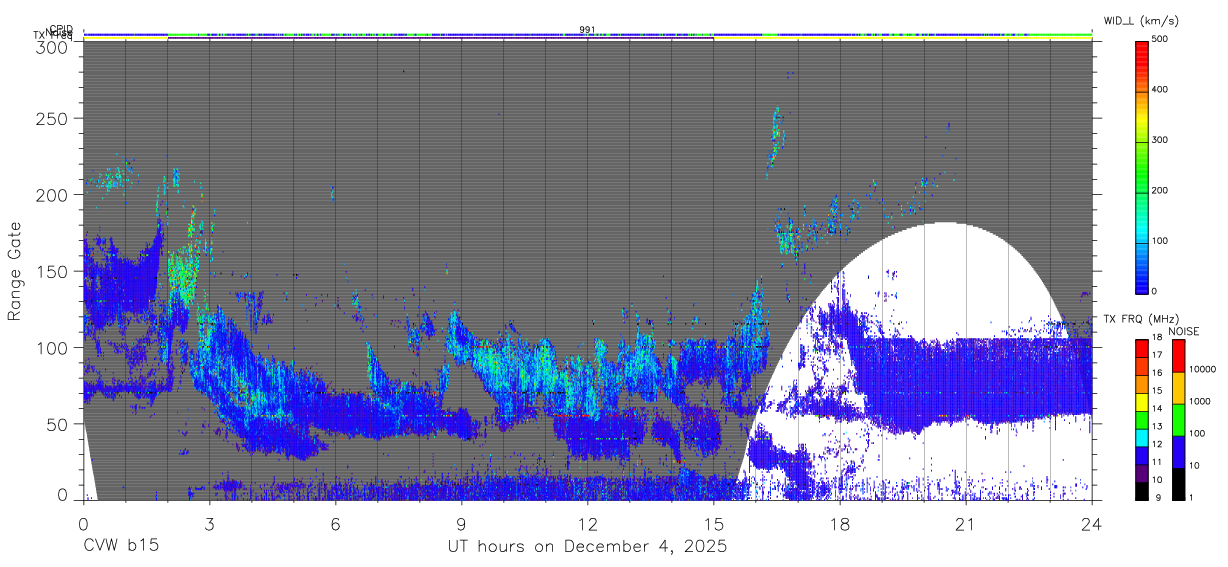Click the 'CVW b15' radar beam label

coord(121,546)
